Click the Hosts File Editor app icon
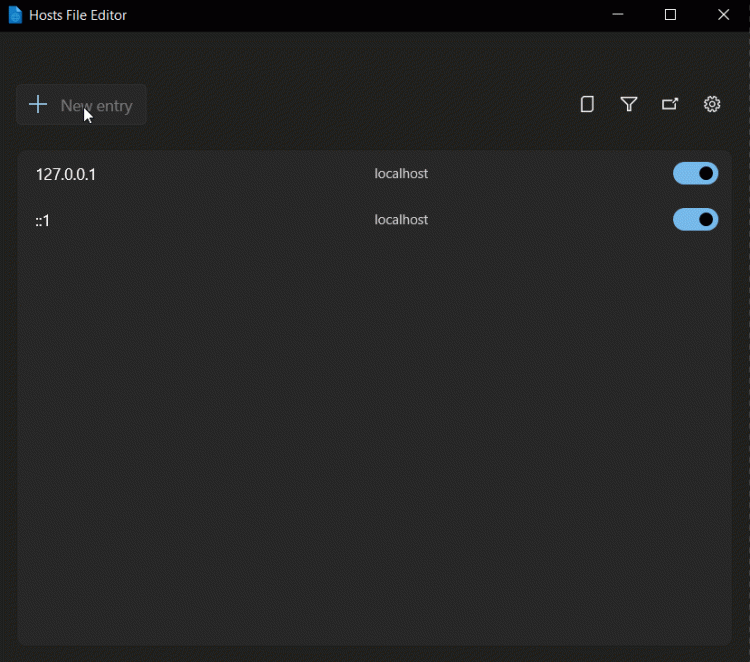This screenshot has height=662, width=750. pos(15,15)
